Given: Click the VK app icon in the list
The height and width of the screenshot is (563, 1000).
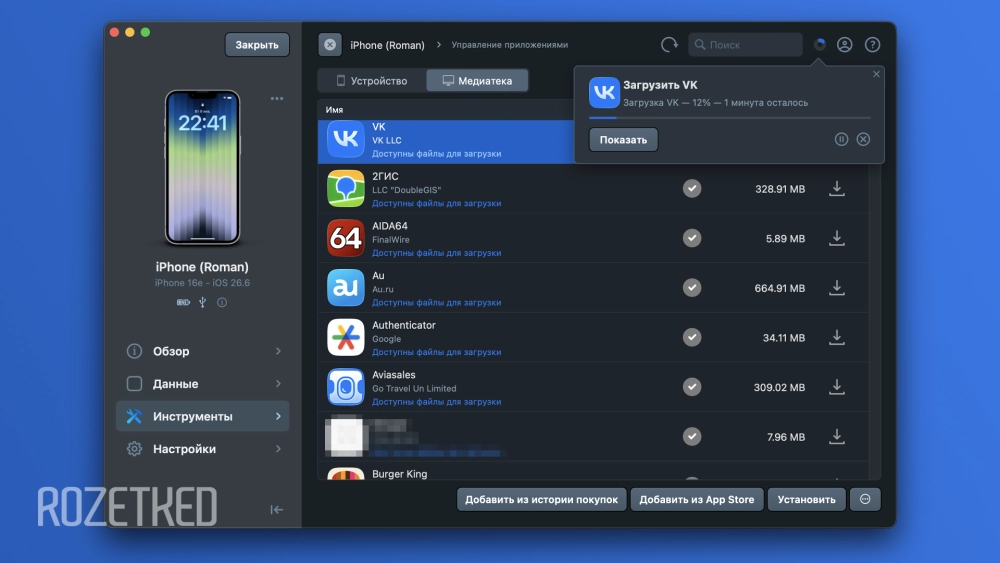Looking at the screenshot, I should point(346,139).
